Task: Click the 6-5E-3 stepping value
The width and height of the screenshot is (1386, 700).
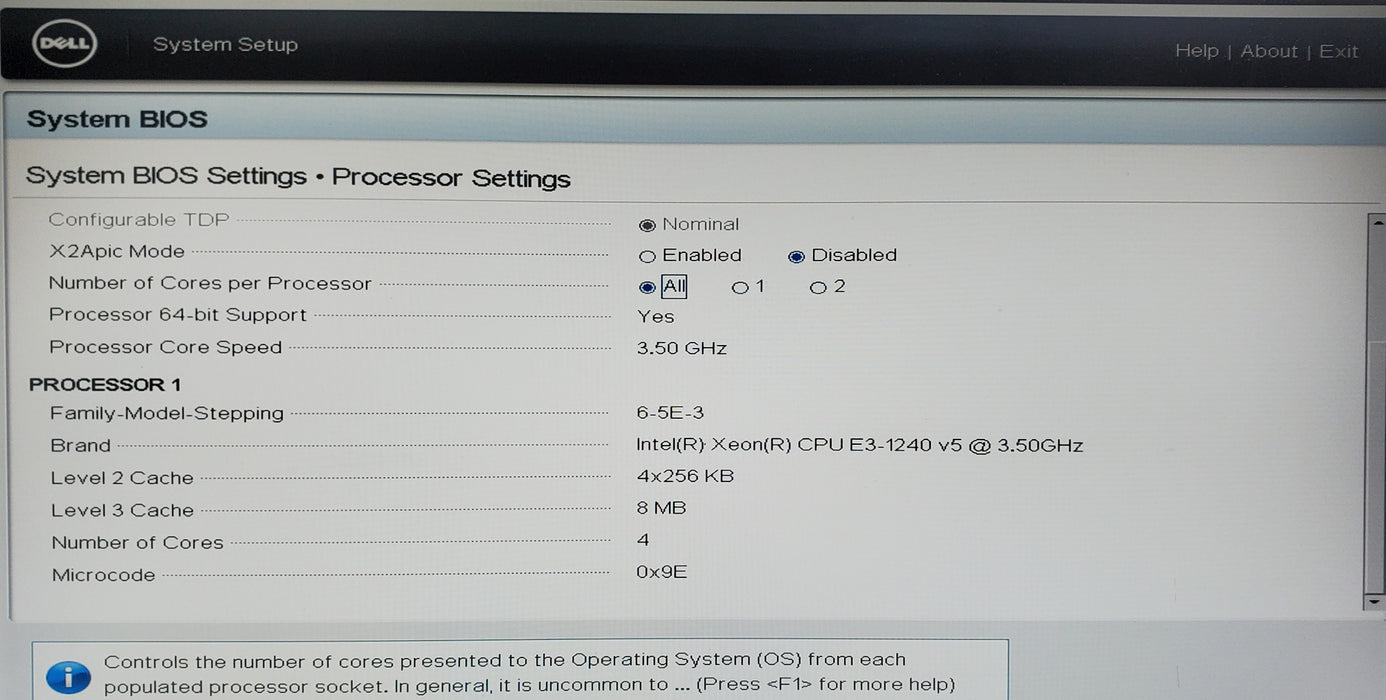Action: click(x=670, y=413)
